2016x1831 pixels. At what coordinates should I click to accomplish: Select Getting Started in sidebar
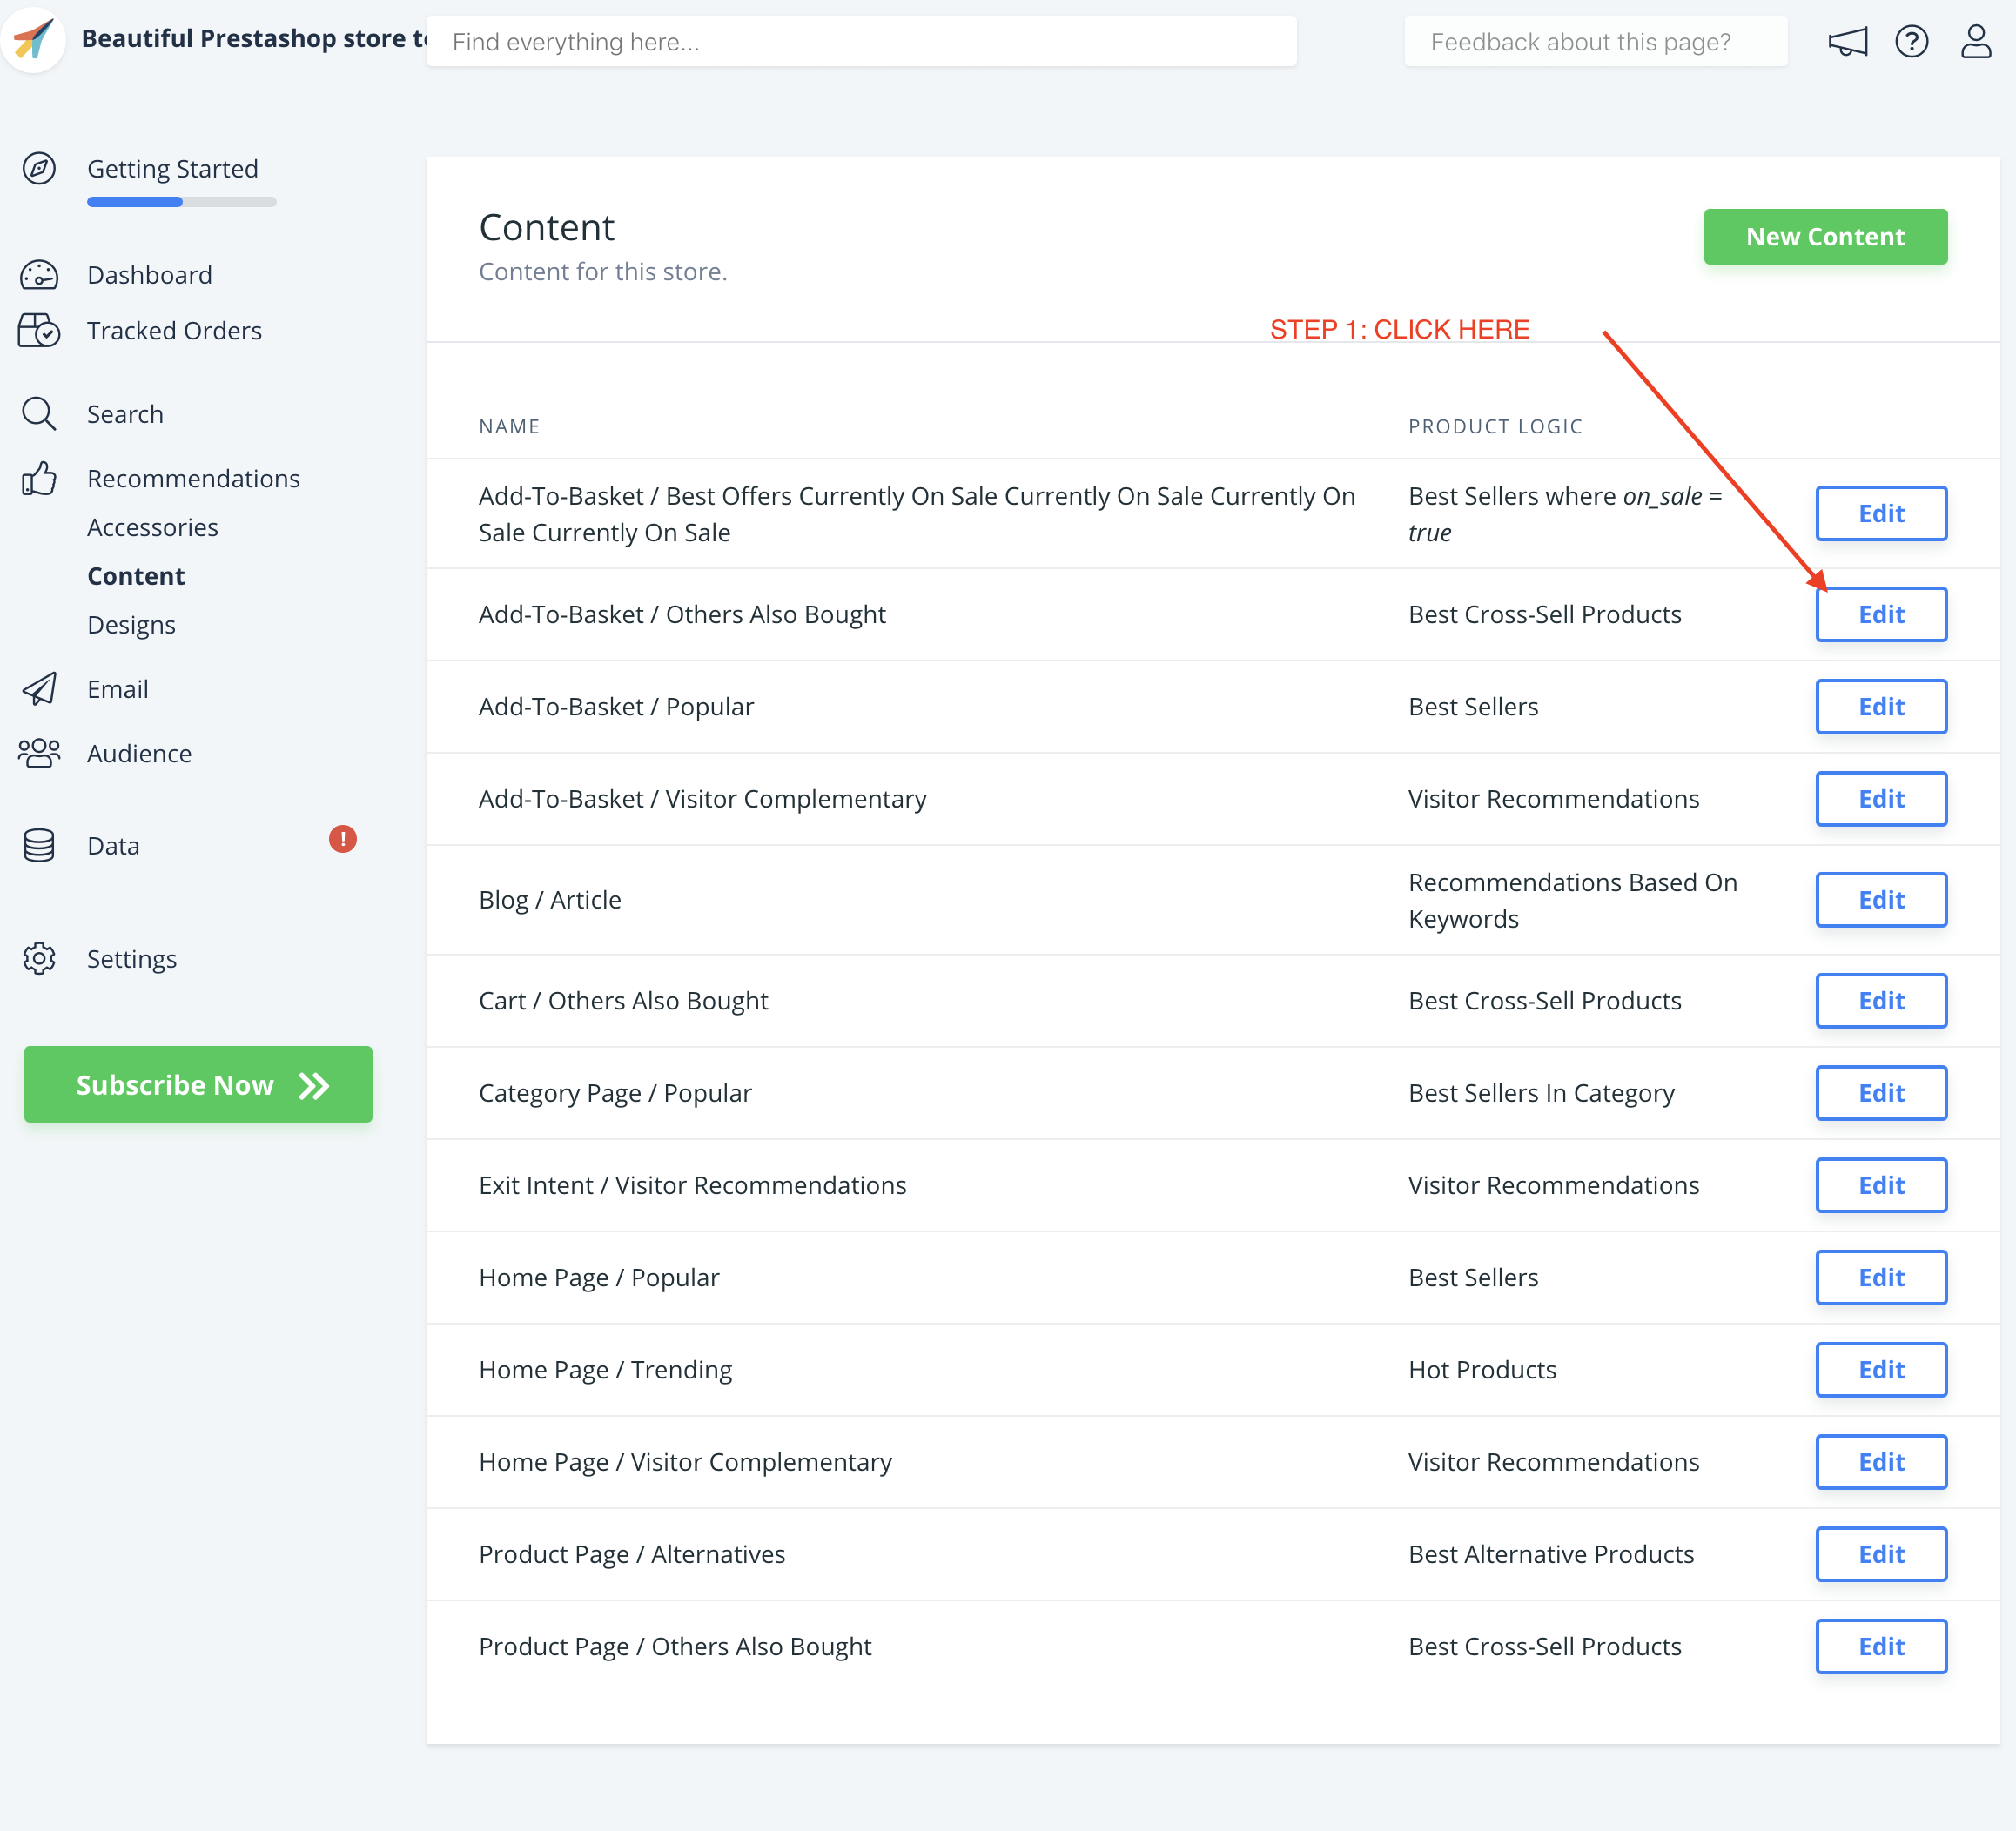coord(172,169)
